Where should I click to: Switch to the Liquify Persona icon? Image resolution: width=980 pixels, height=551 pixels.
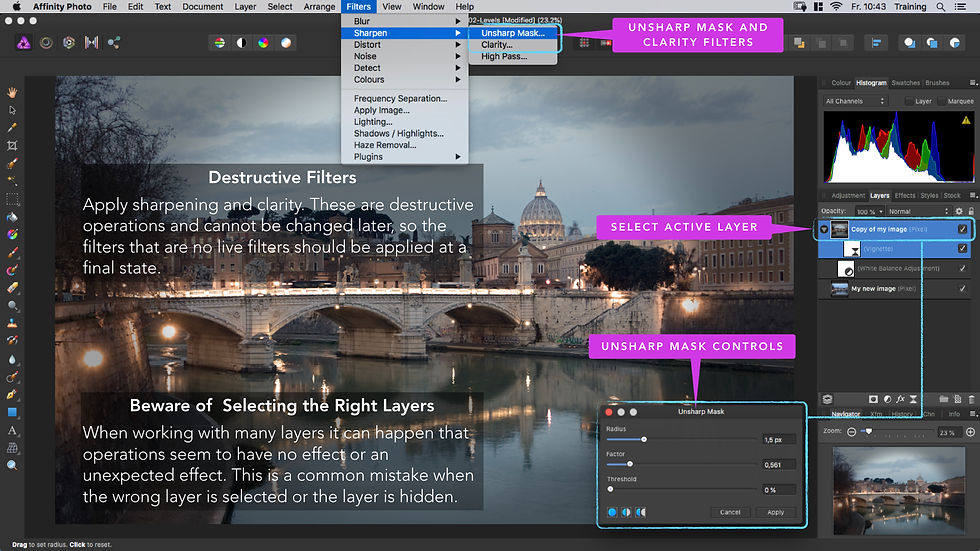tap(46, 42)
